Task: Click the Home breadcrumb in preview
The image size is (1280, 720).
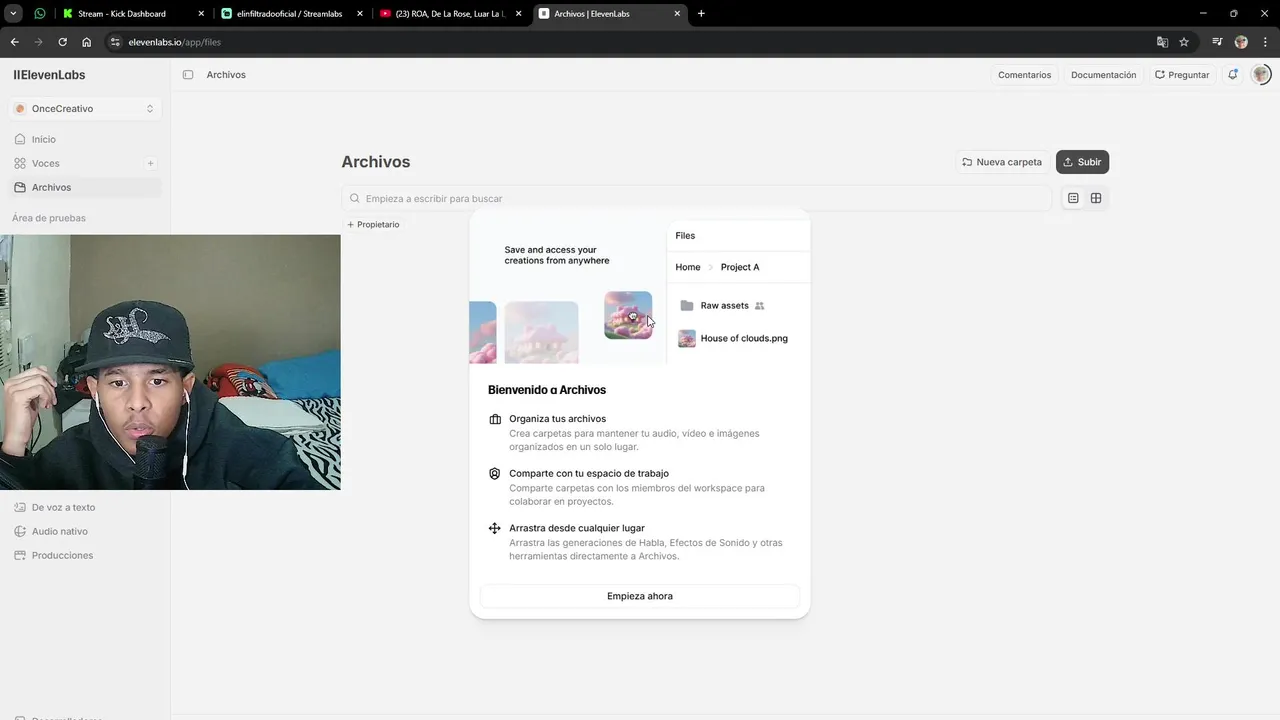Action: point(688,267)
